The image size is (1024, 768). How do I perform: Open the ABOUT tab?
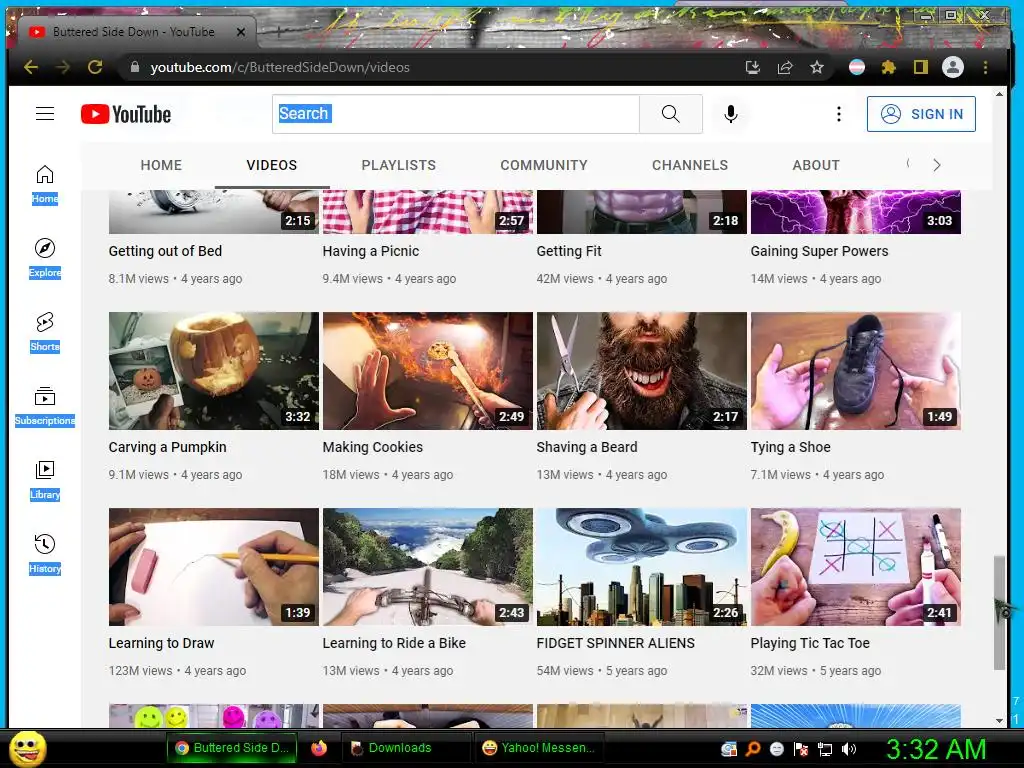coord(816,165)
